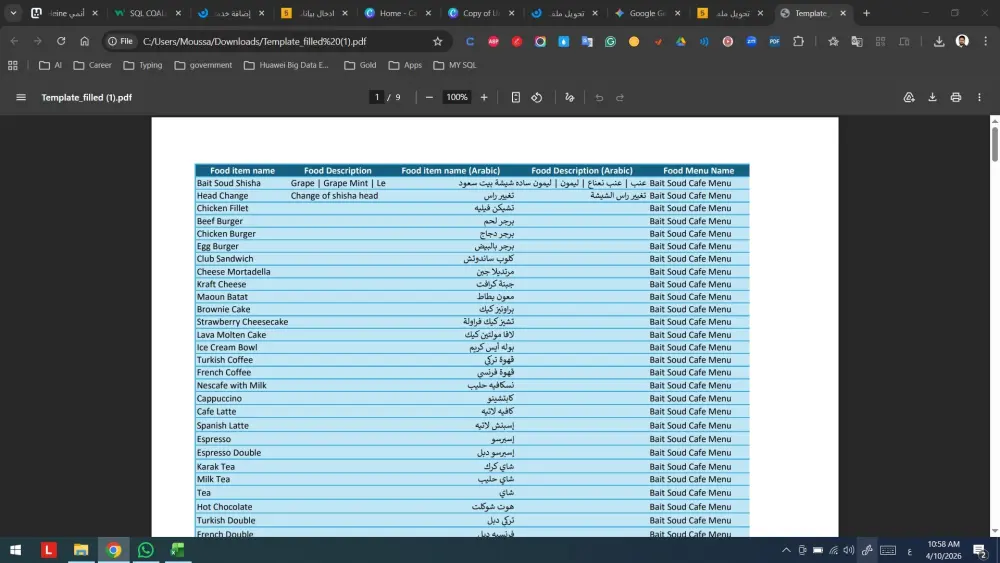Open the Chrome profile avatar
Viewport: 1000px width, 563px height.
point(962,41)
